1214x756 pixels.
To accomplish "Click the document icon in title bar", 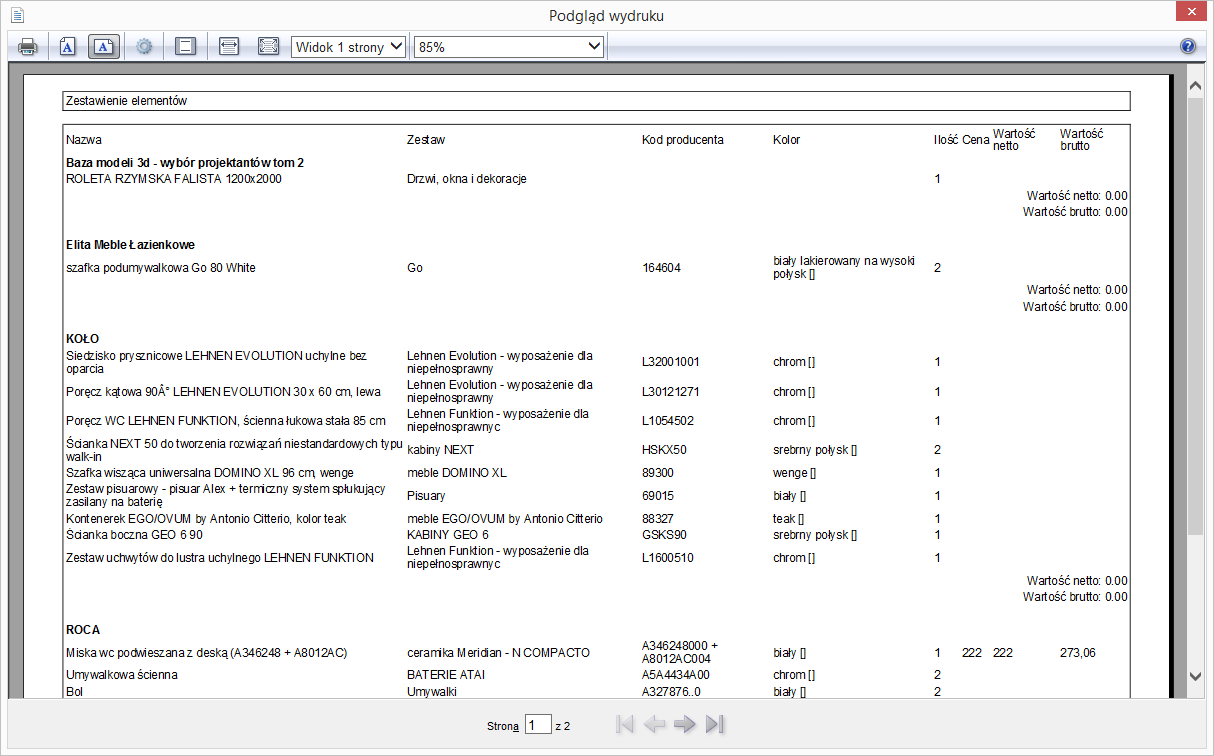I will [16, 15].
